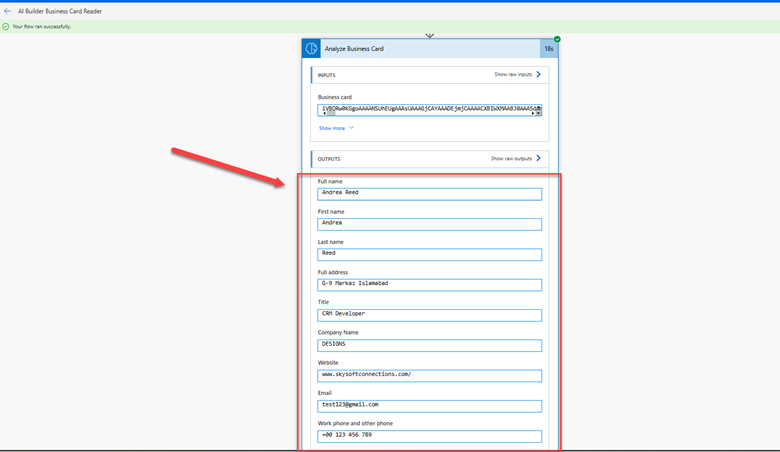The height and width of the screenshot is (452, 780).
Task: Click the 'Email' label
Action: pyautogui.click(x=324, y=393)
